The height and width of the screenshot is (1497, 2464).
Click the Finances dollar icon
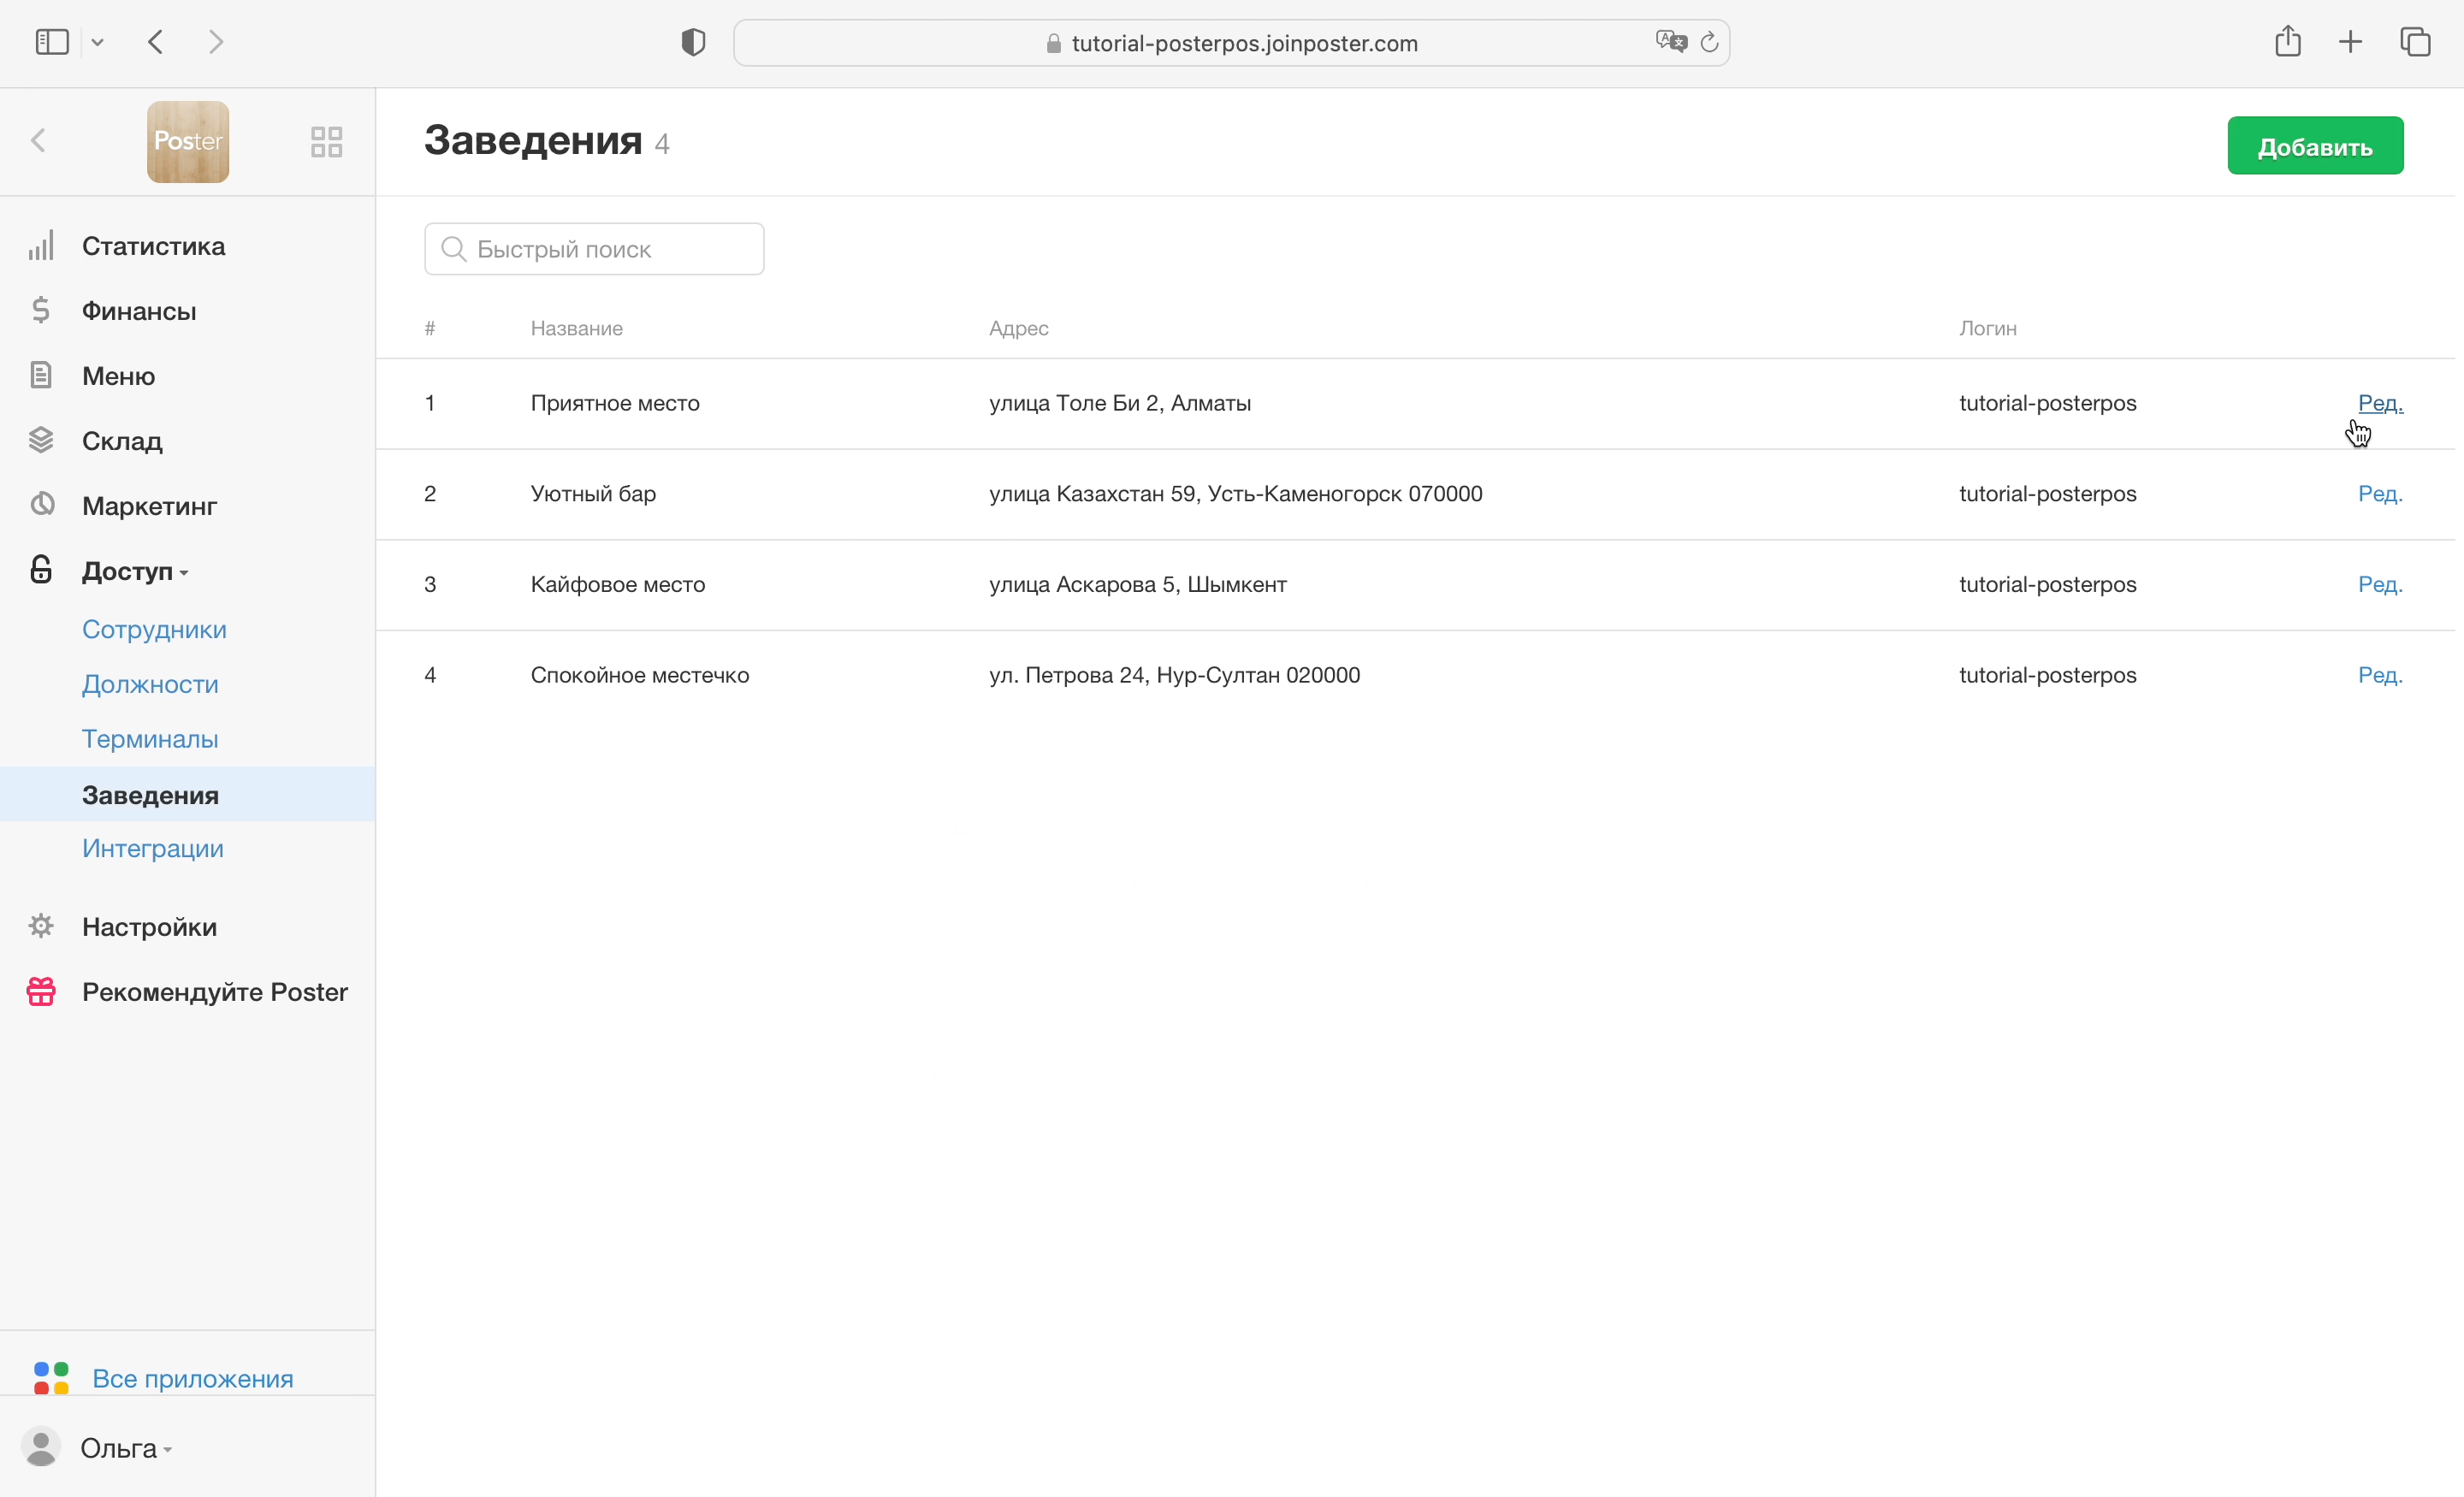coord(41,311)
